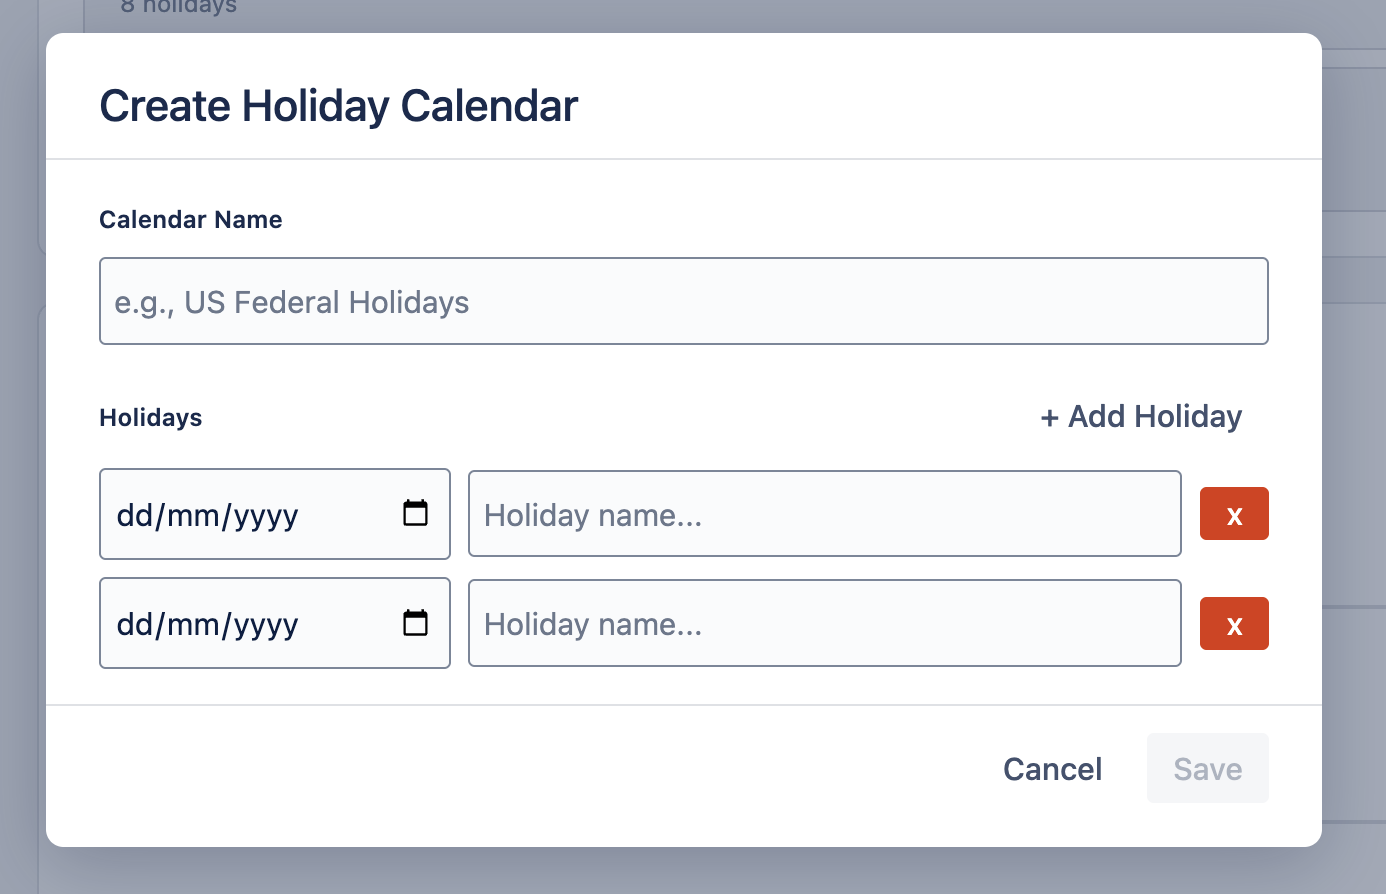Focus the second Holiday name input

tap(824, 623)
